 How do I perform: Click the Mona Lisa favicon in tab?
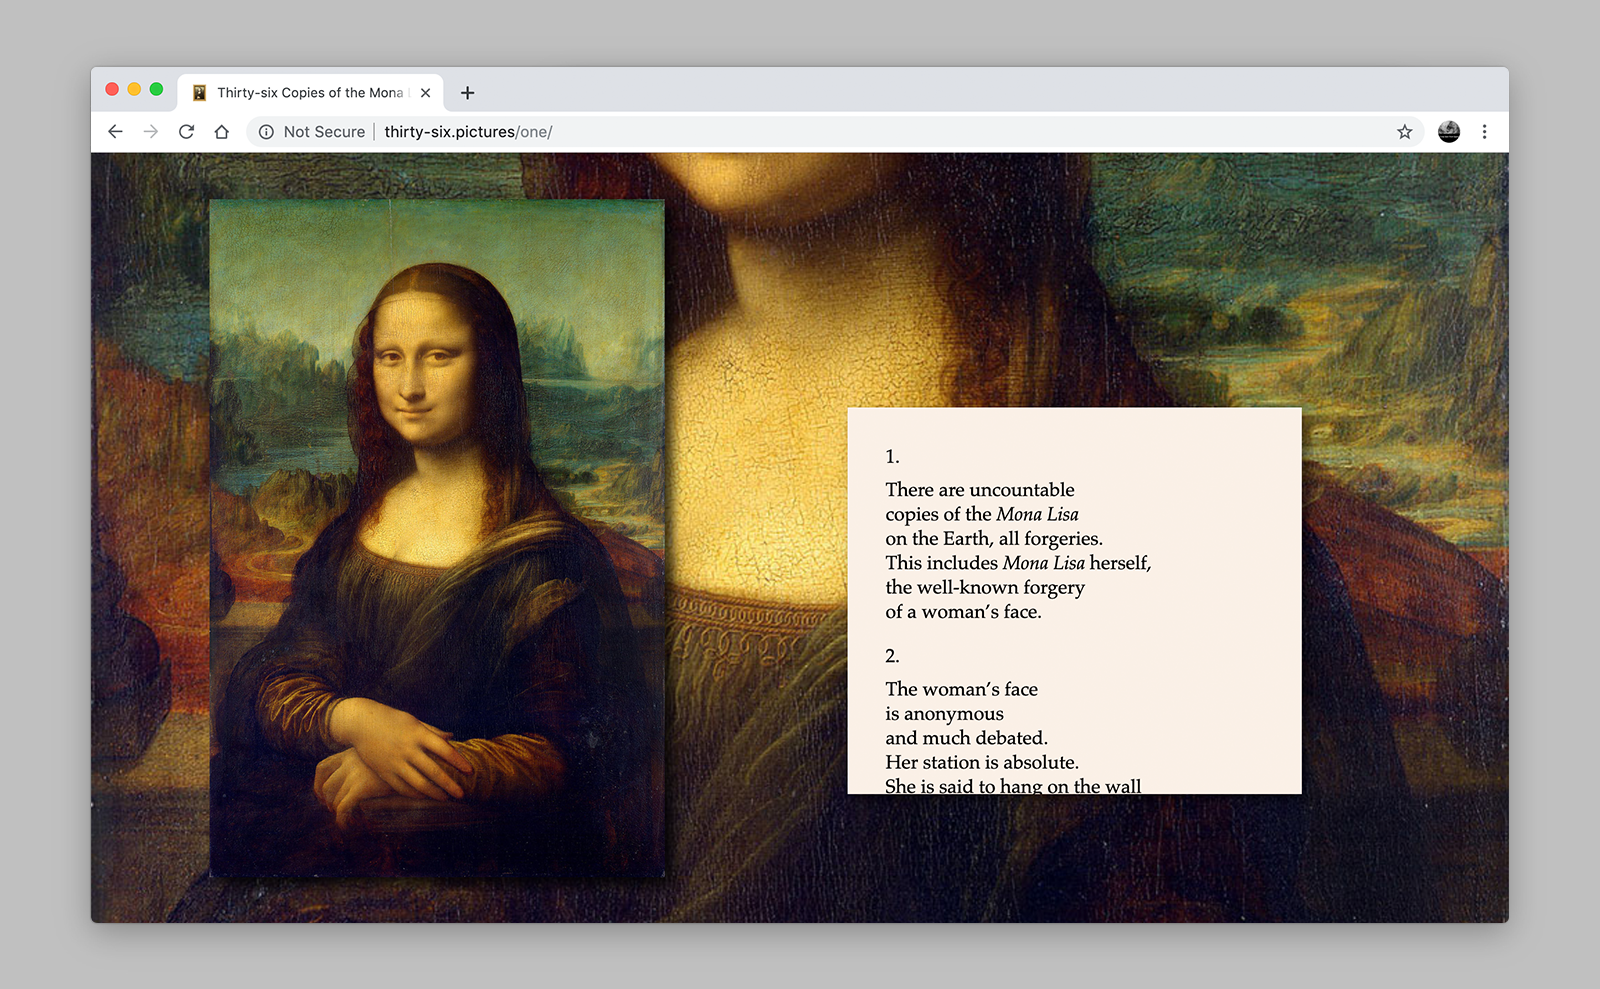point(199,93)
